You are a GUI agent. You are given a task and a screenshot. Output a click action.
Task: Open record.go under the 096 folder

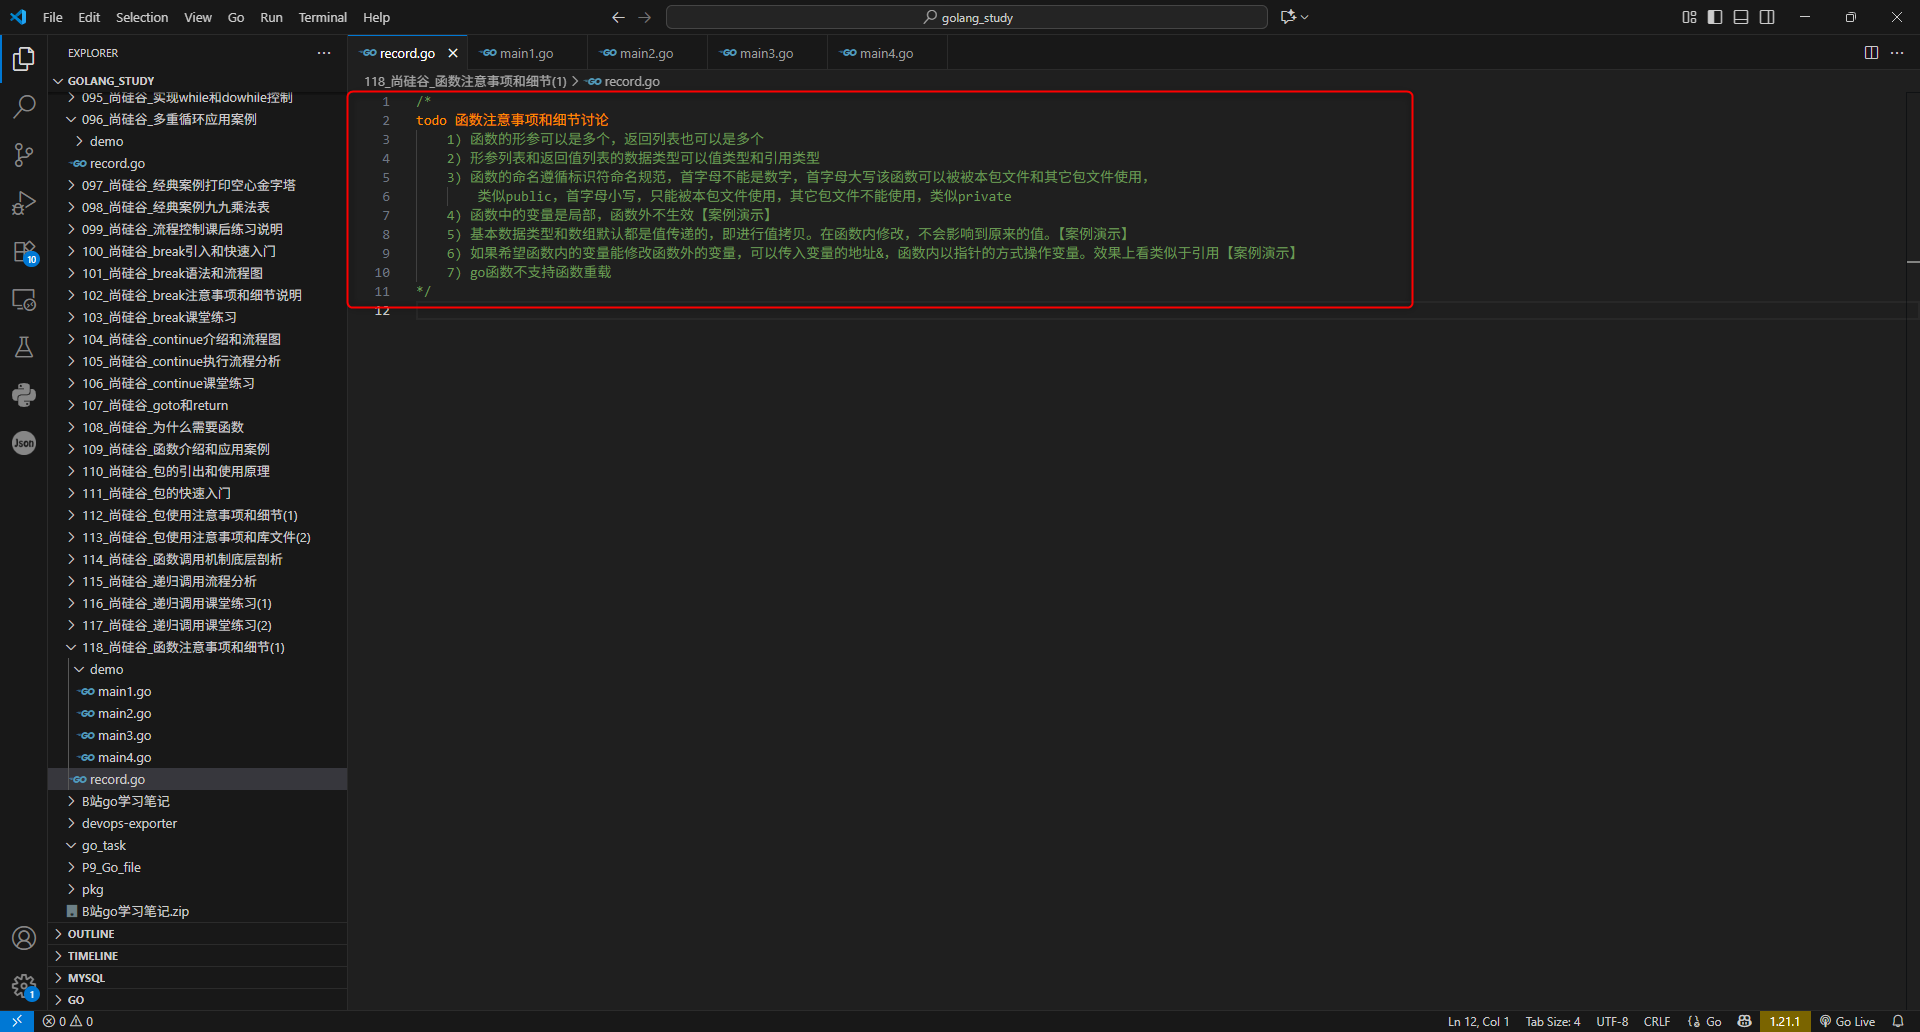point(198,163)
